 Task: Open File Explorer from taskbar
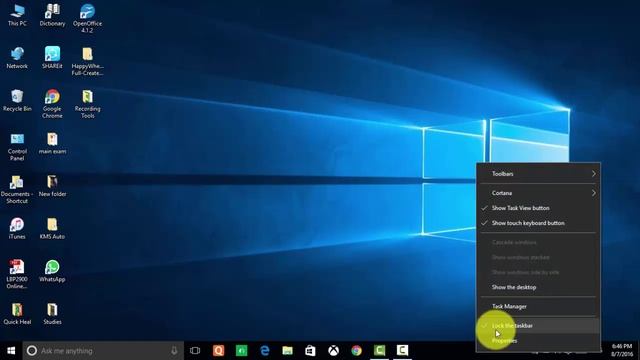coord(287,350)
